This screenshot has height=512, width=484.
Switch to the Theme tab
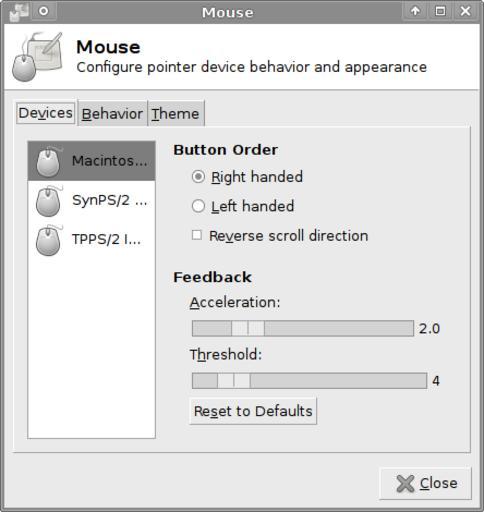coord(176,113)
